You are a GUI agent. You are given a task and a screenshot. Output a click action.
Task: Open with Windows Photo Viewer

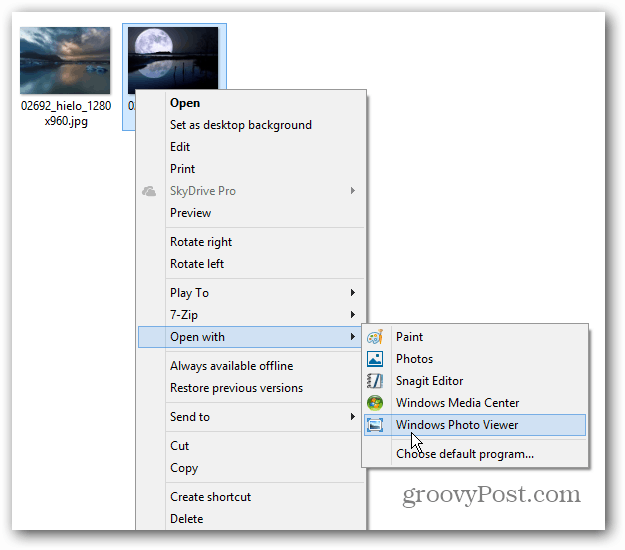tap(475, 425)
